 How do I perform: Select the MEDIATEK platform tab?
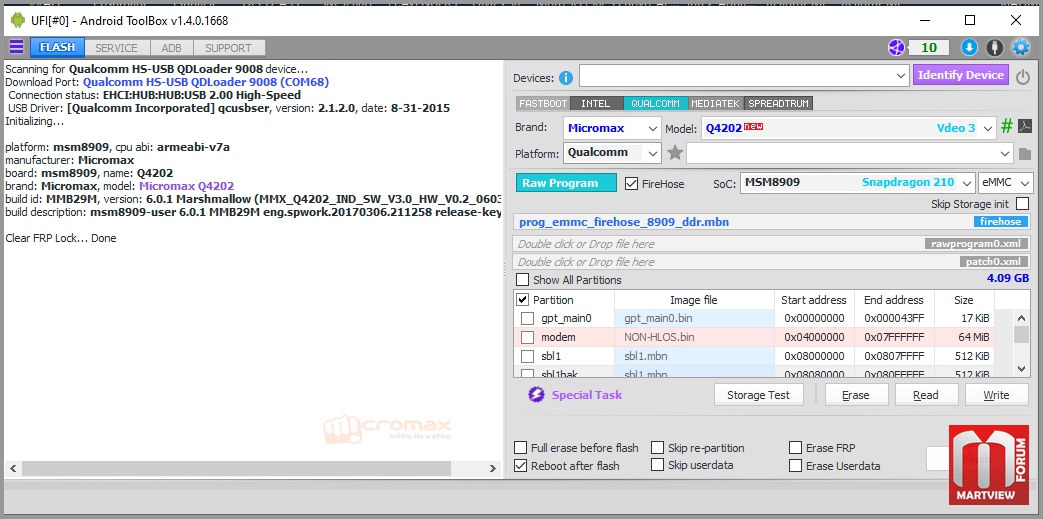click(716, 104)
